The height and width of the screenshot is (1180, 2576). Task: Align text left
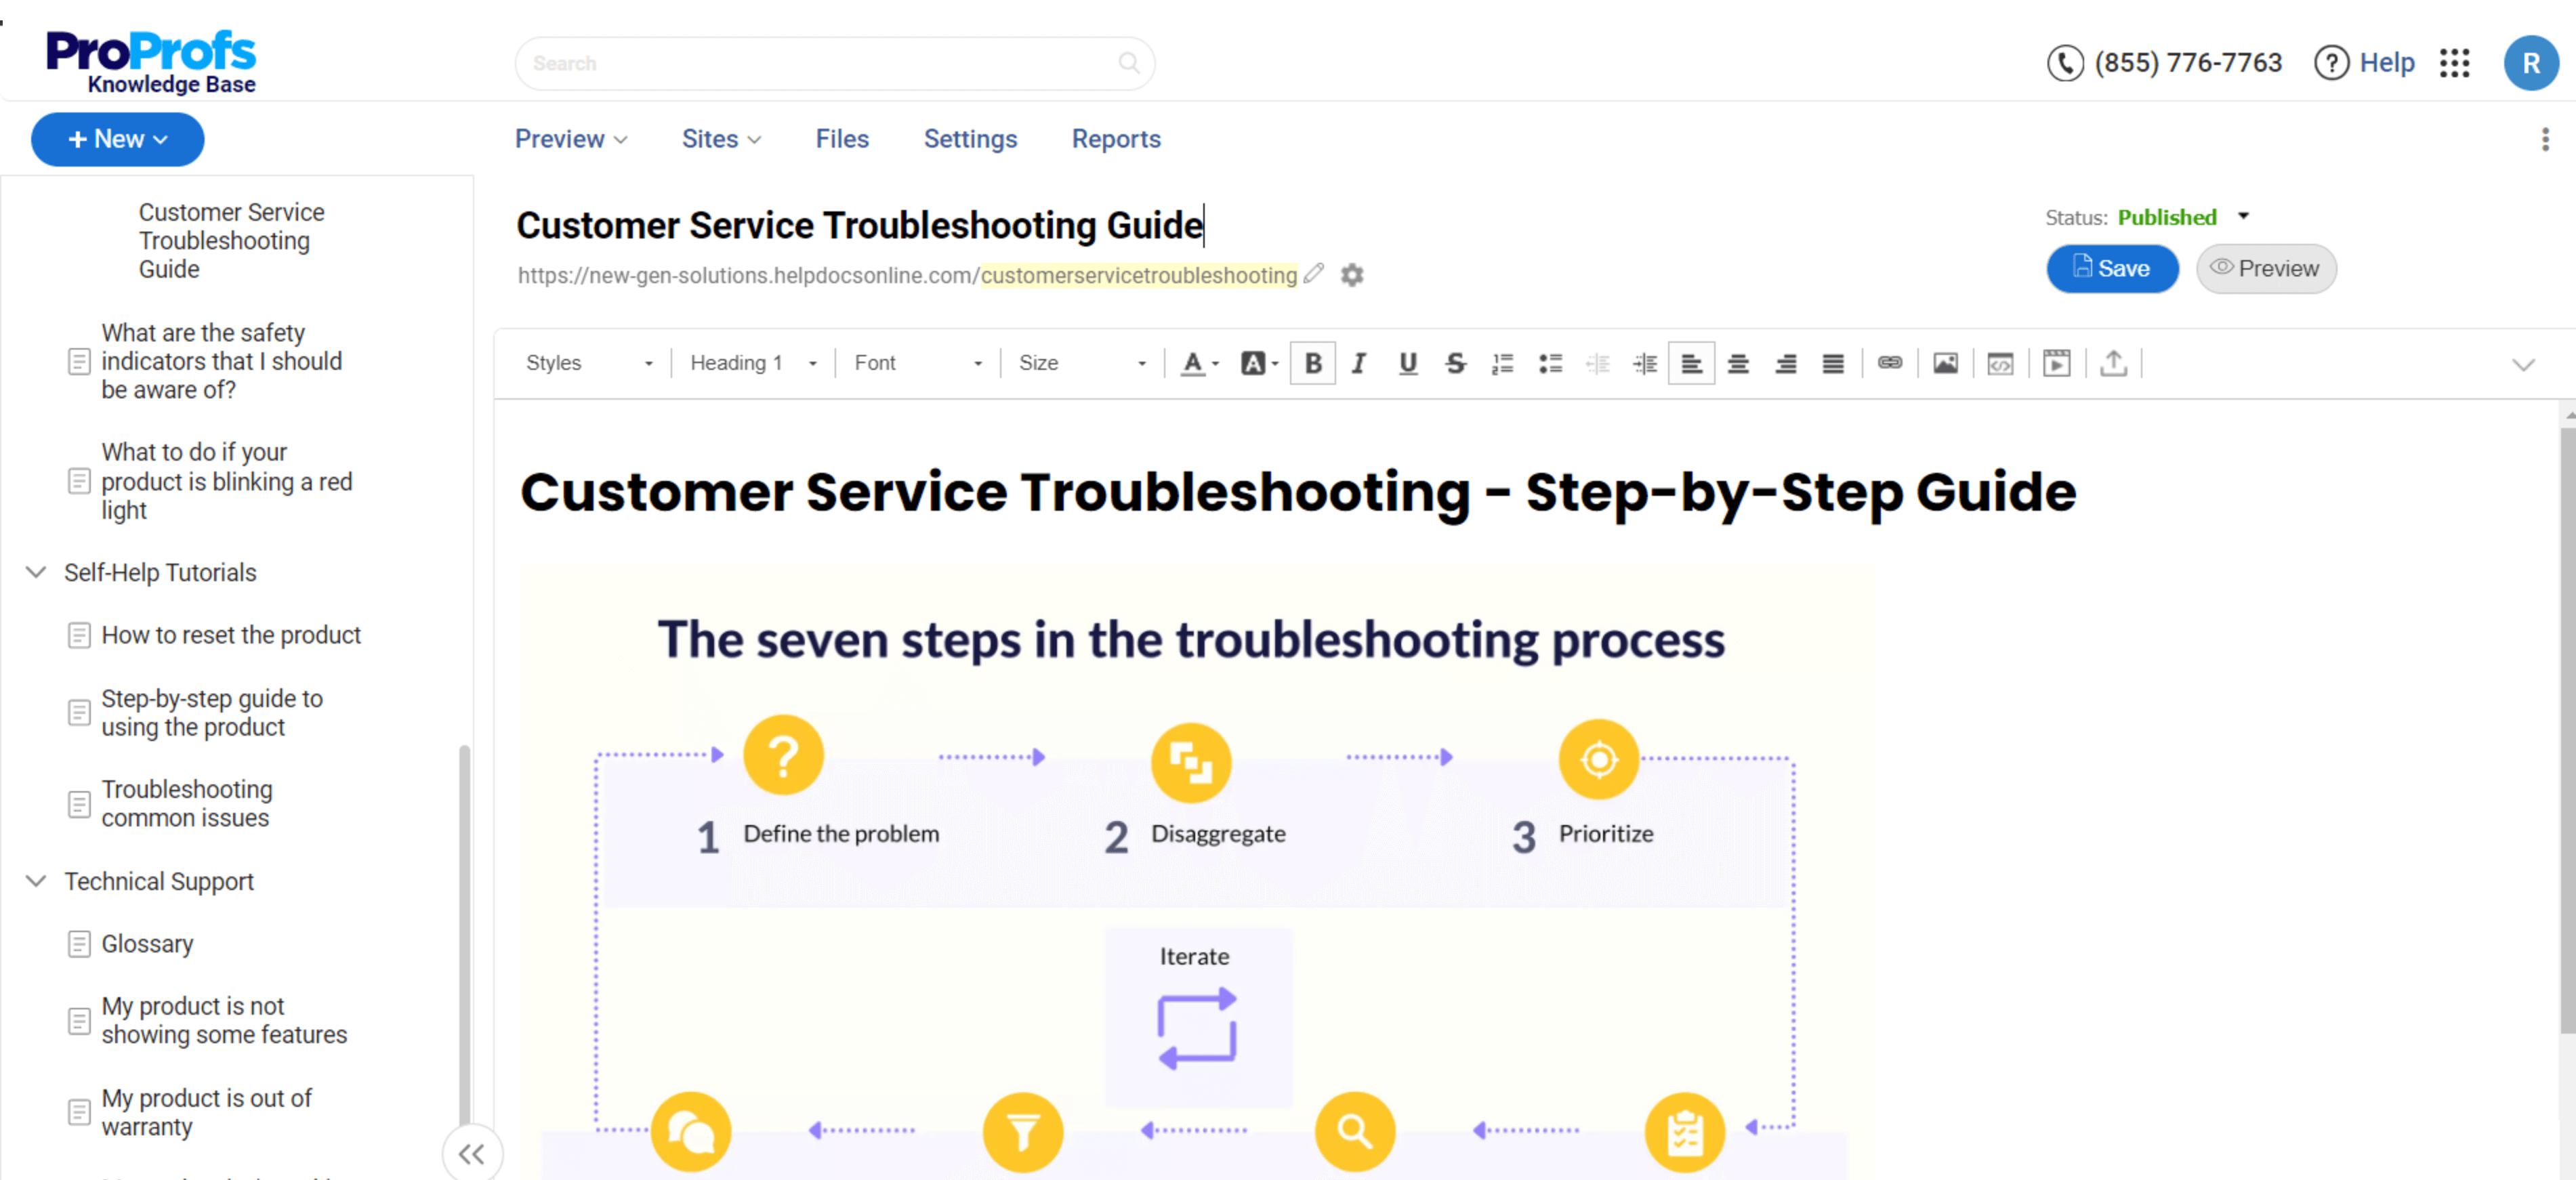coord(1692,363)
